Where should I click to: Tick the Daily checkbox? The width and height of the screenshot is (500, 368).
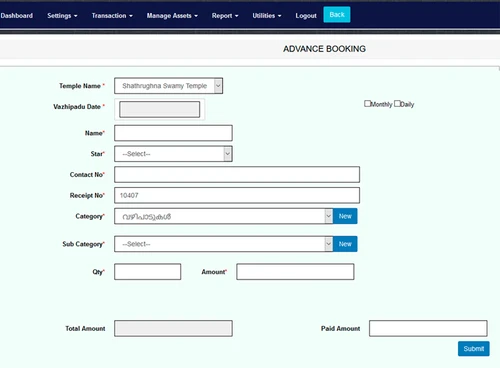pos(397,104)
